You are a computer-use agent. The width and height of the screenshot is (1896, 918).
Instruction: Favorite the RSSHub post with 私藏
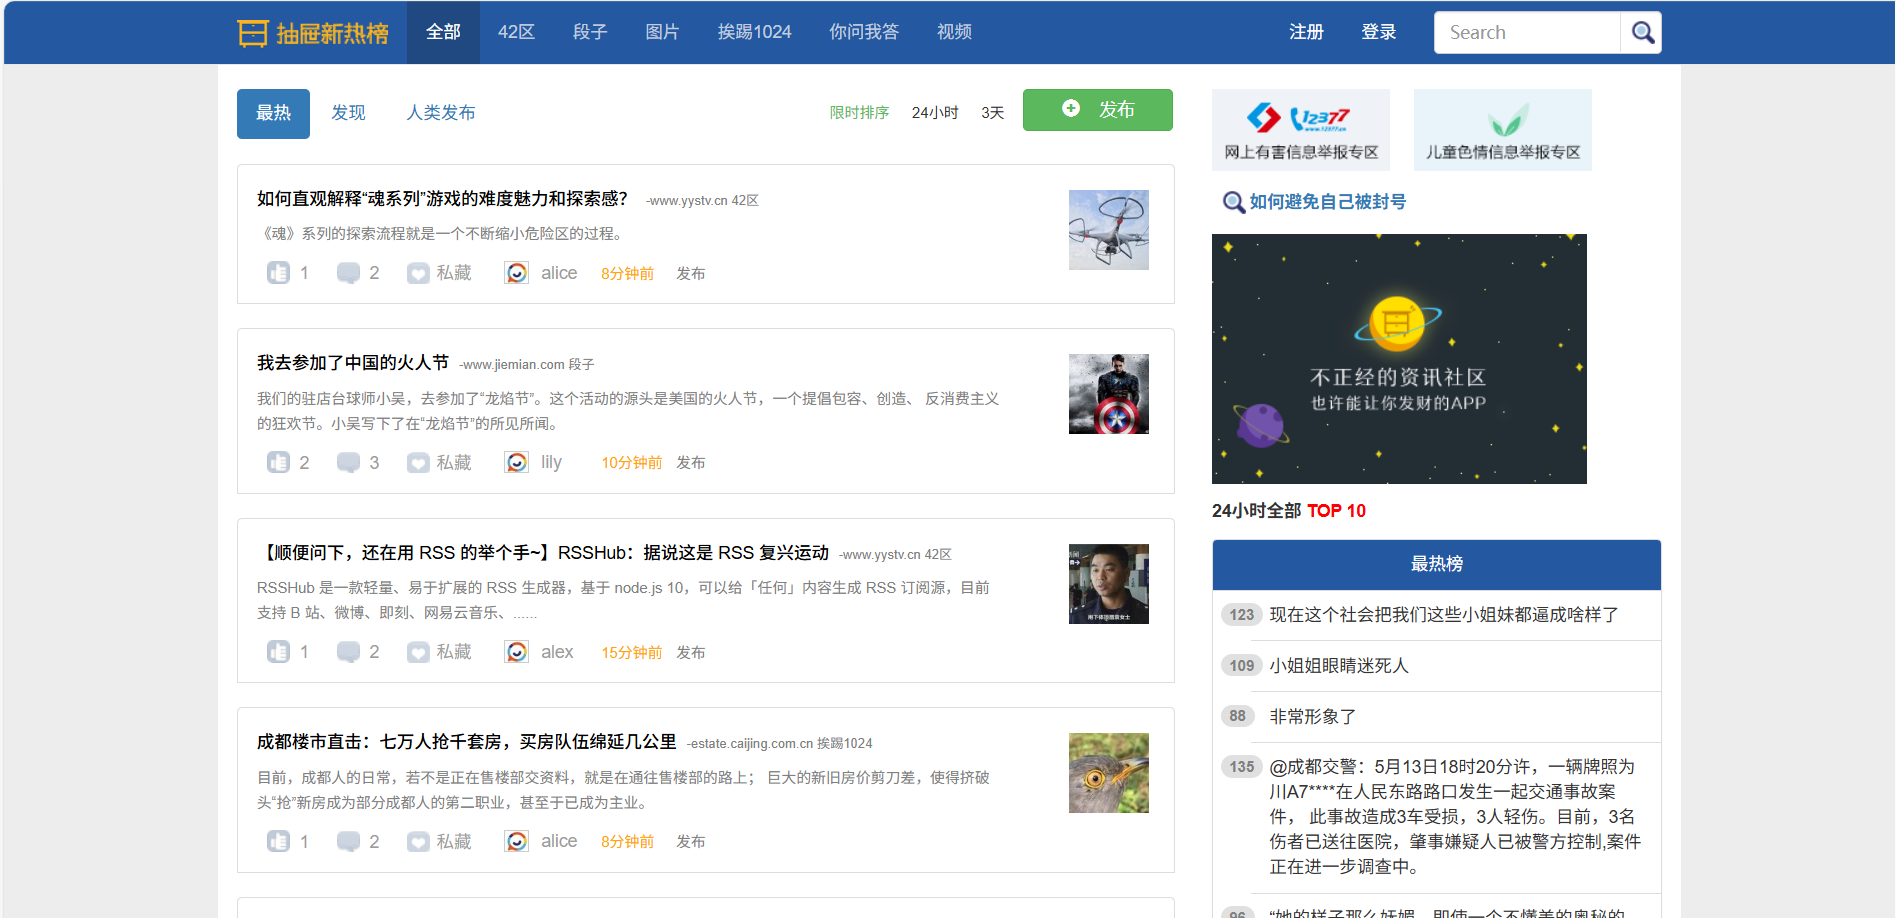[439, 652]
